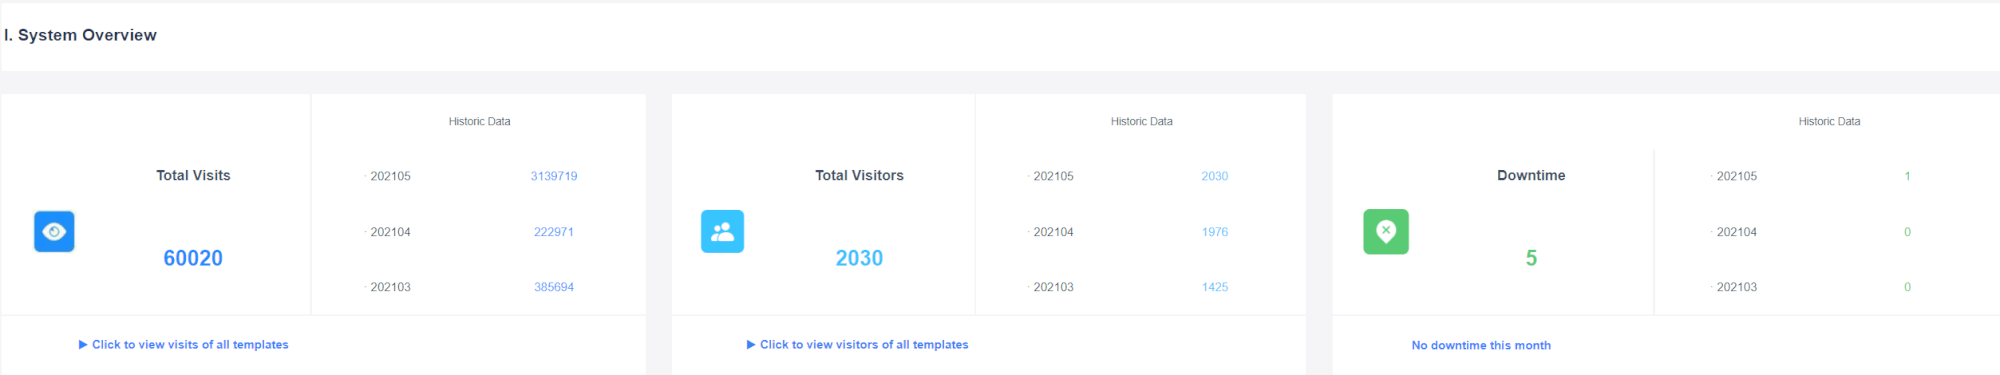Click the Historic Data header in Total Visitors card
Viewport: 2000px width, 375px height.
[x=1141, y=121]
